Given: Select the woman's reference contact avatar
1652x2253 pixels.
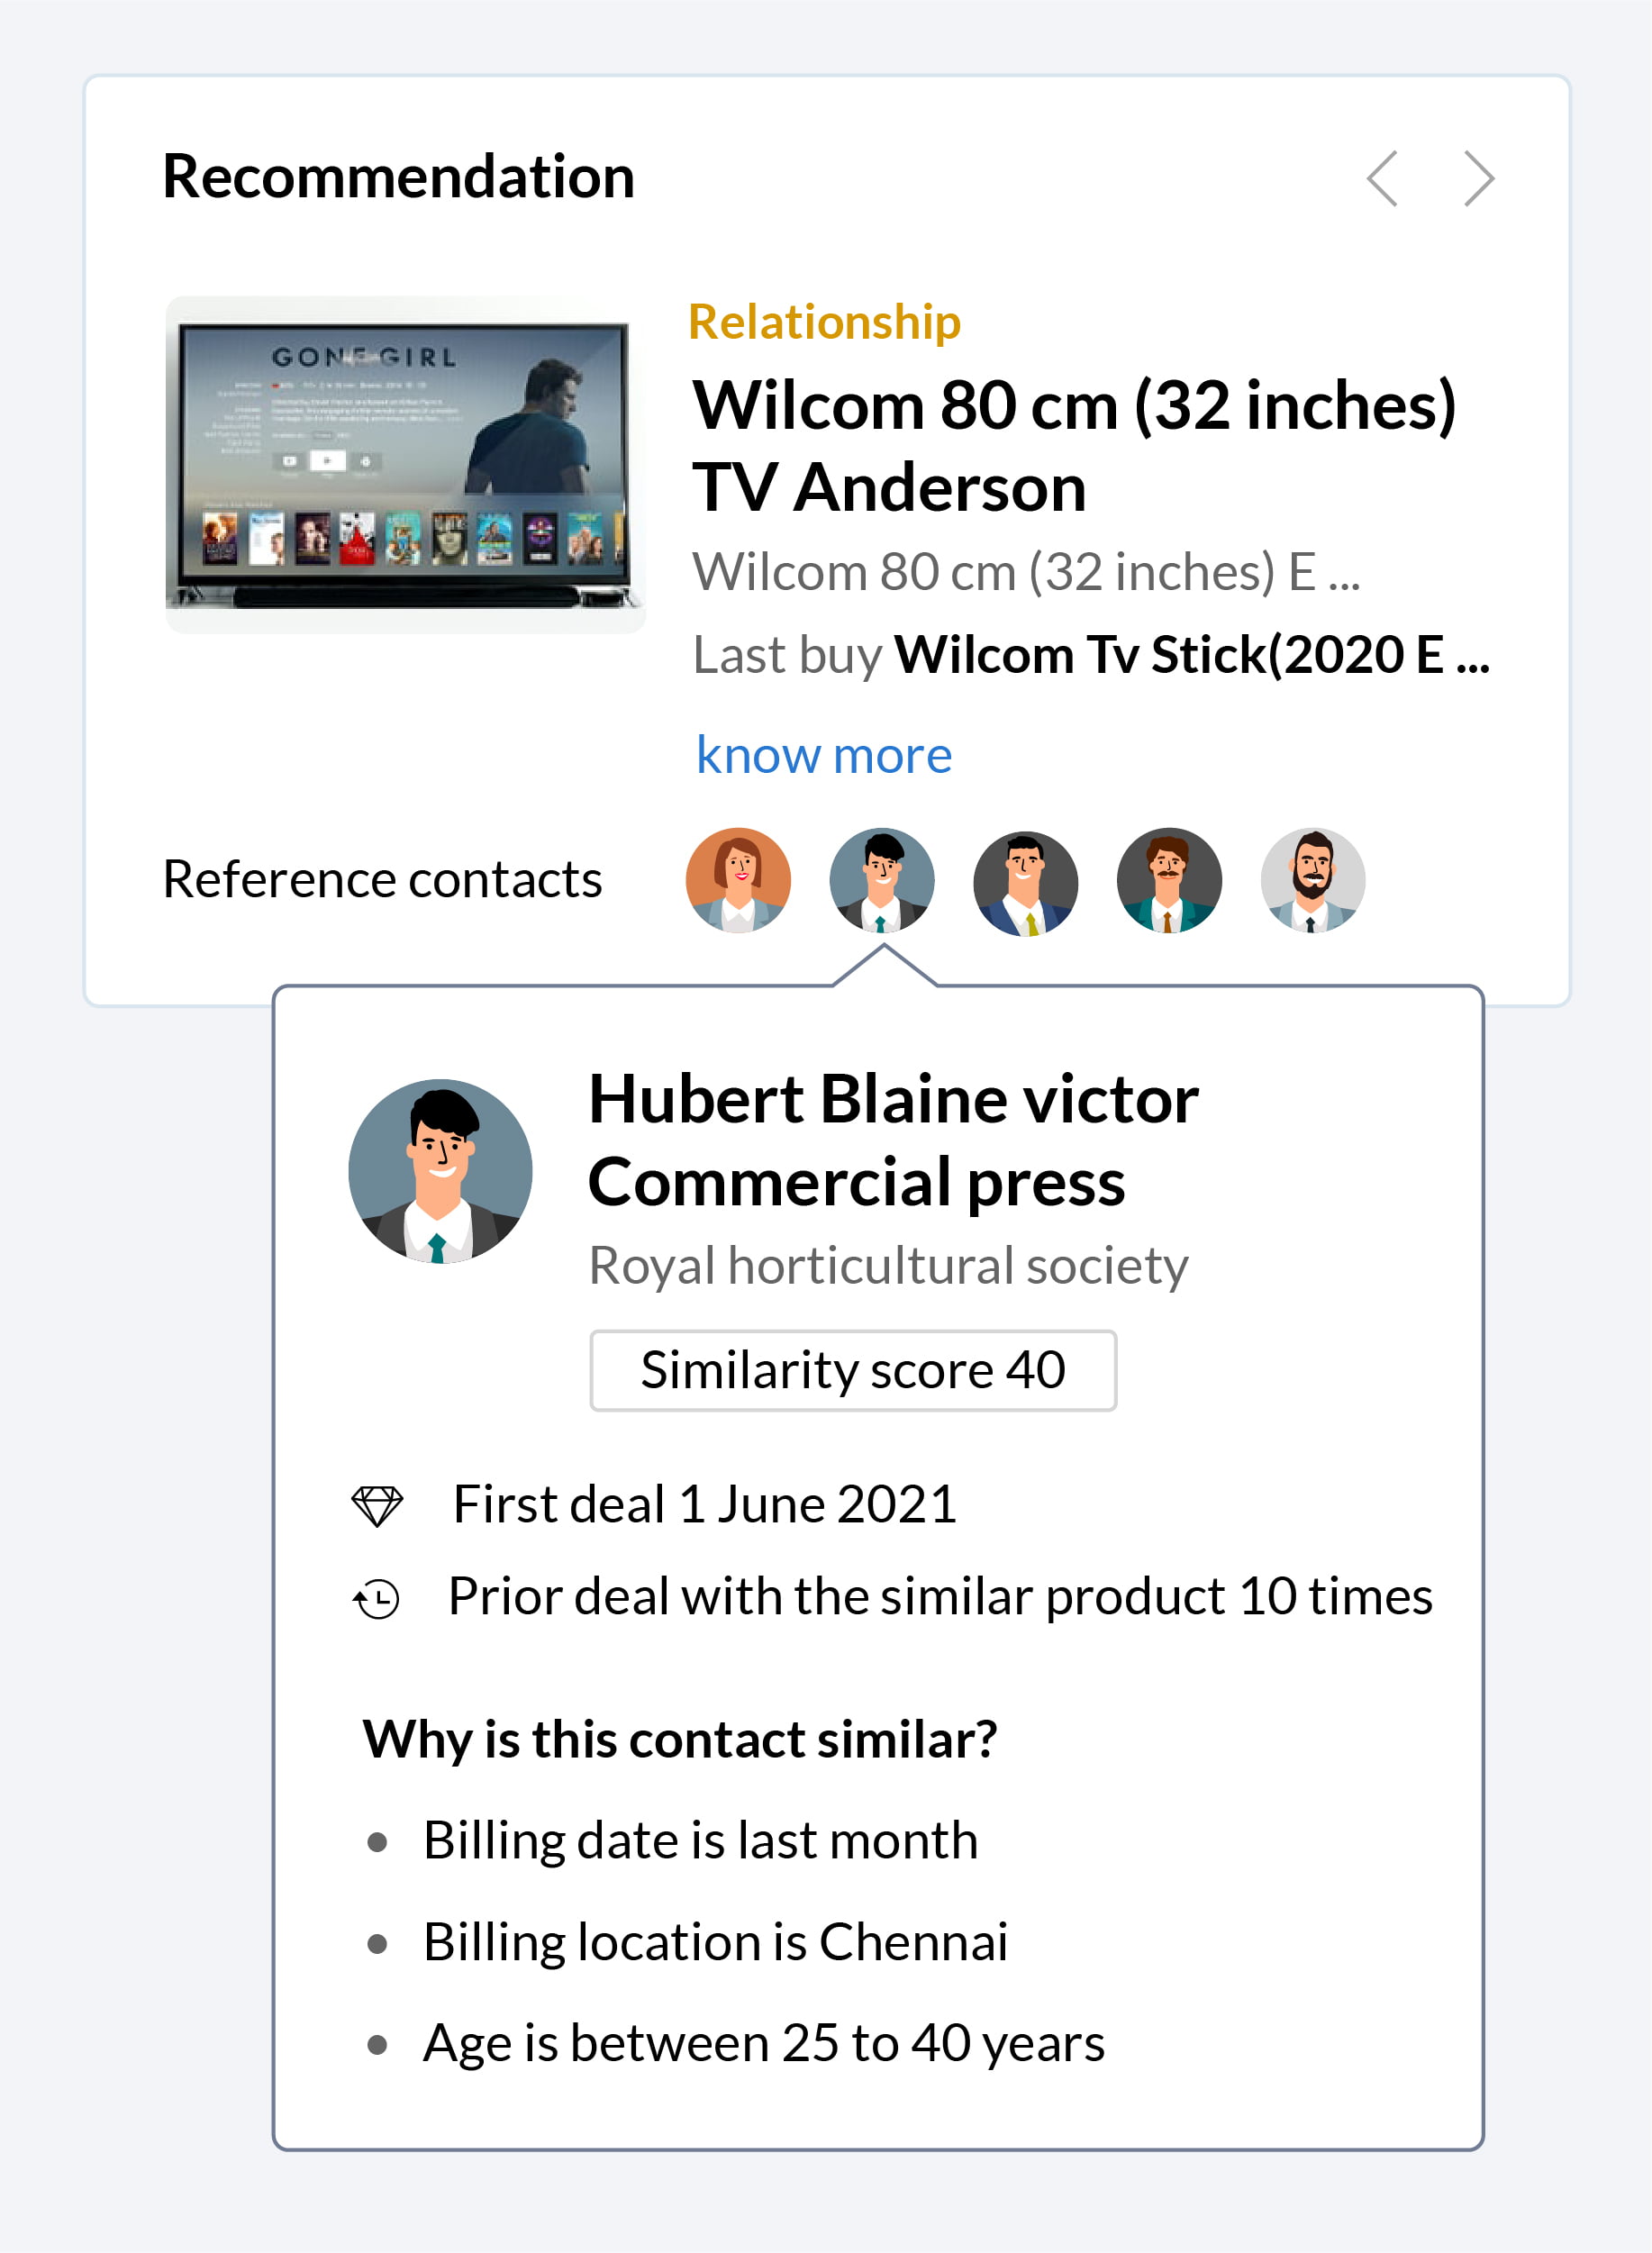Looking at the screenshot, I should coord(738,880).
